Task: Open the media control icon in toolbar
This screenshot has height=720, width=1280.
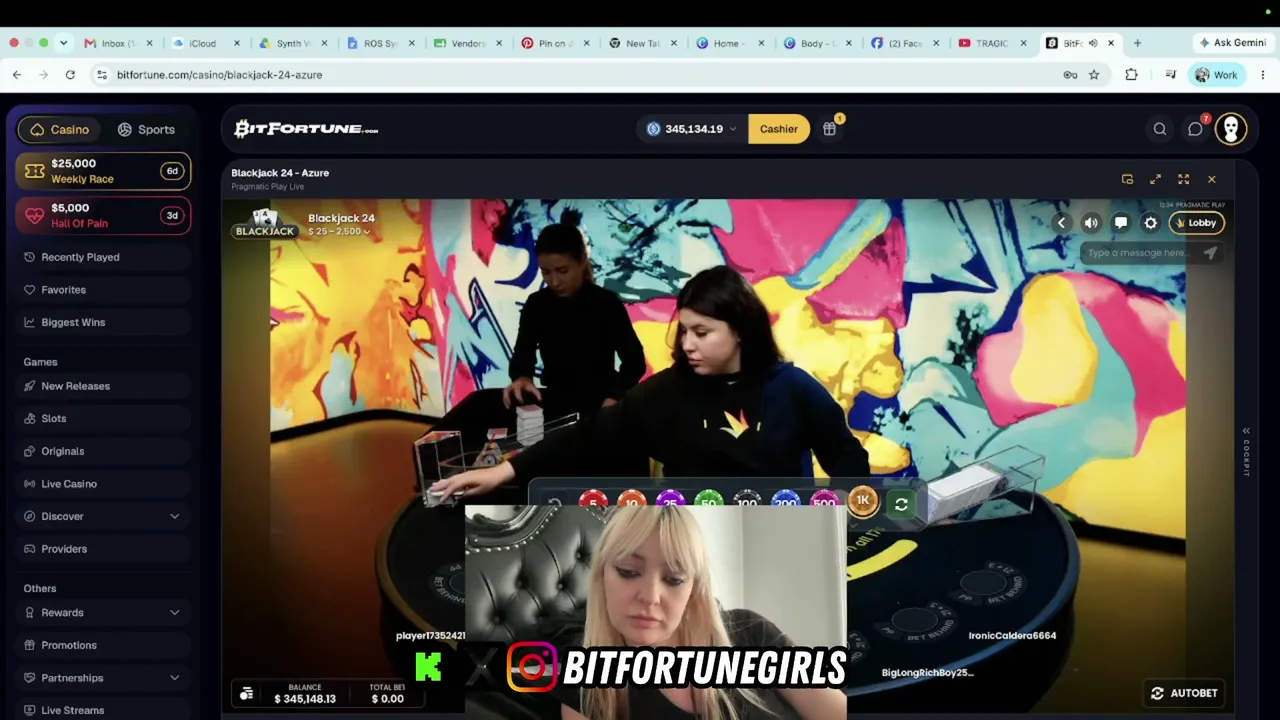Action: tap(1170, 75)
